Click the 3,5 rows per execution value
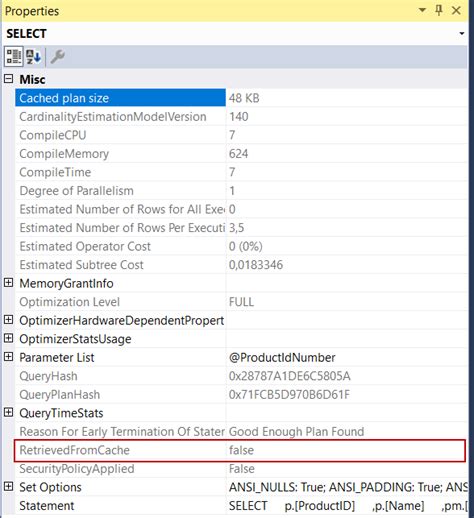 coord(236,228)
